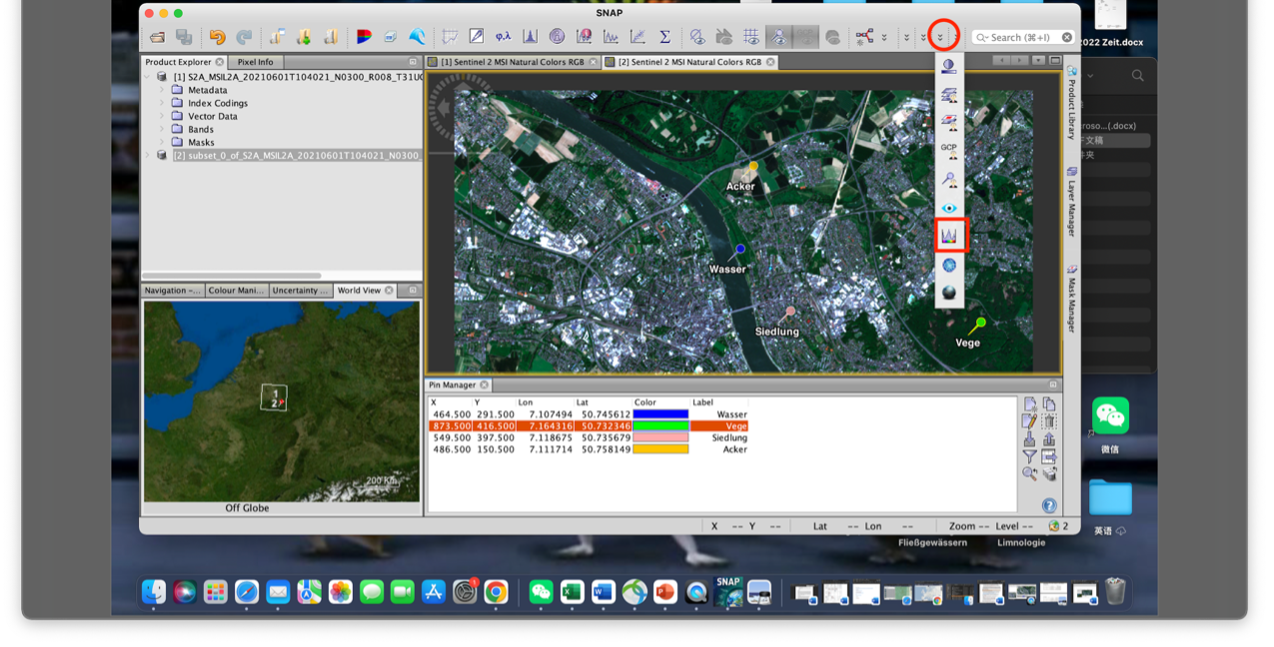1274x647 pixels.
Task: Open the circled toolbar overflow chevron
Action: pyautogui.click(x=940, y=37)
